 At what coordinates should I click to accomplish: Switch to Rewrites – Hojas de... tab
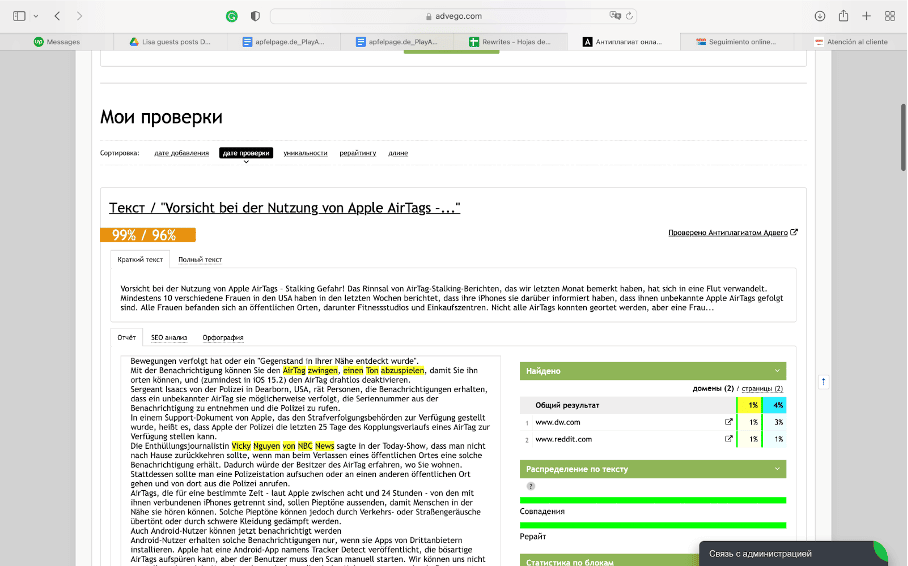click(510, 42)
